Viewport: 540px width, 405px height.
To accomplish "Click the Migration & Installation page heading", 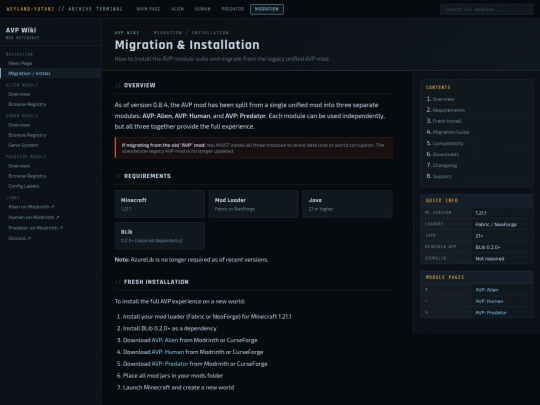I will pyautogui.click(x=187, y=45).
